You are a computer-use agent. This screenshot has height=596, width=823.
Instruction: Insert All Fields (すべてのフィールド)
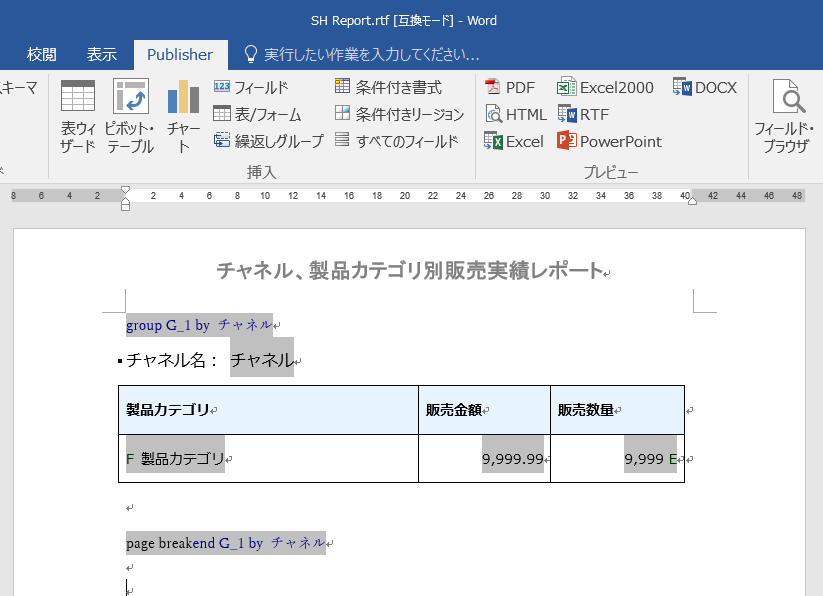[396, 141]
